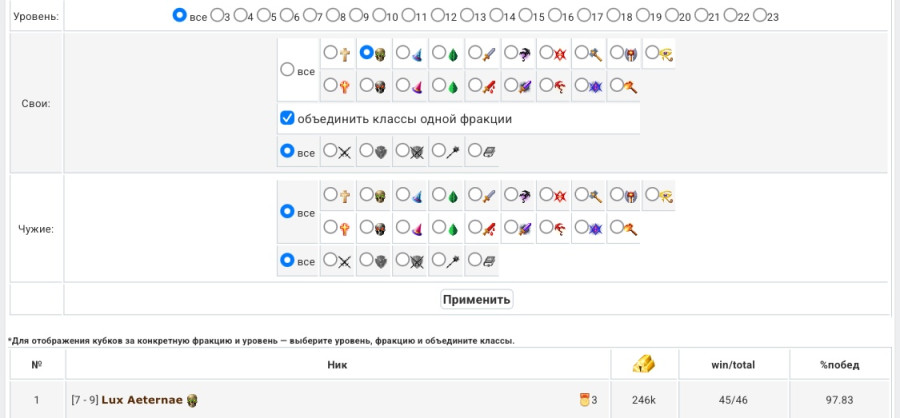Click the Применить button

(x=476, y=299)
